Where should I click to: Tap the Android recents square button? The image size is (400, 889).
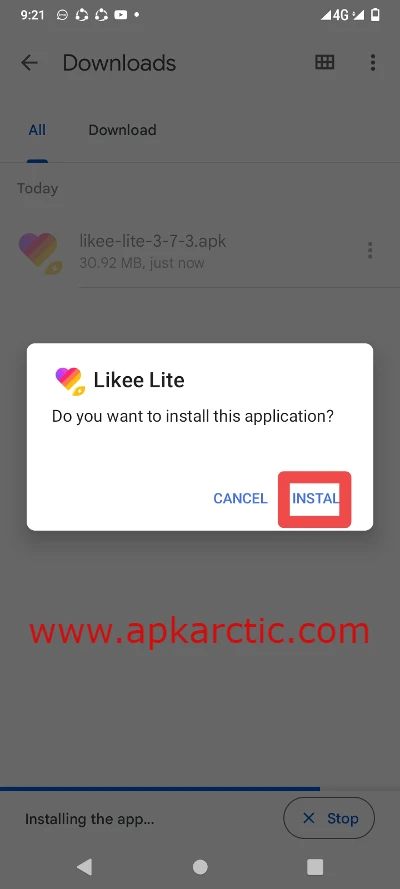(x=315, y=866)
